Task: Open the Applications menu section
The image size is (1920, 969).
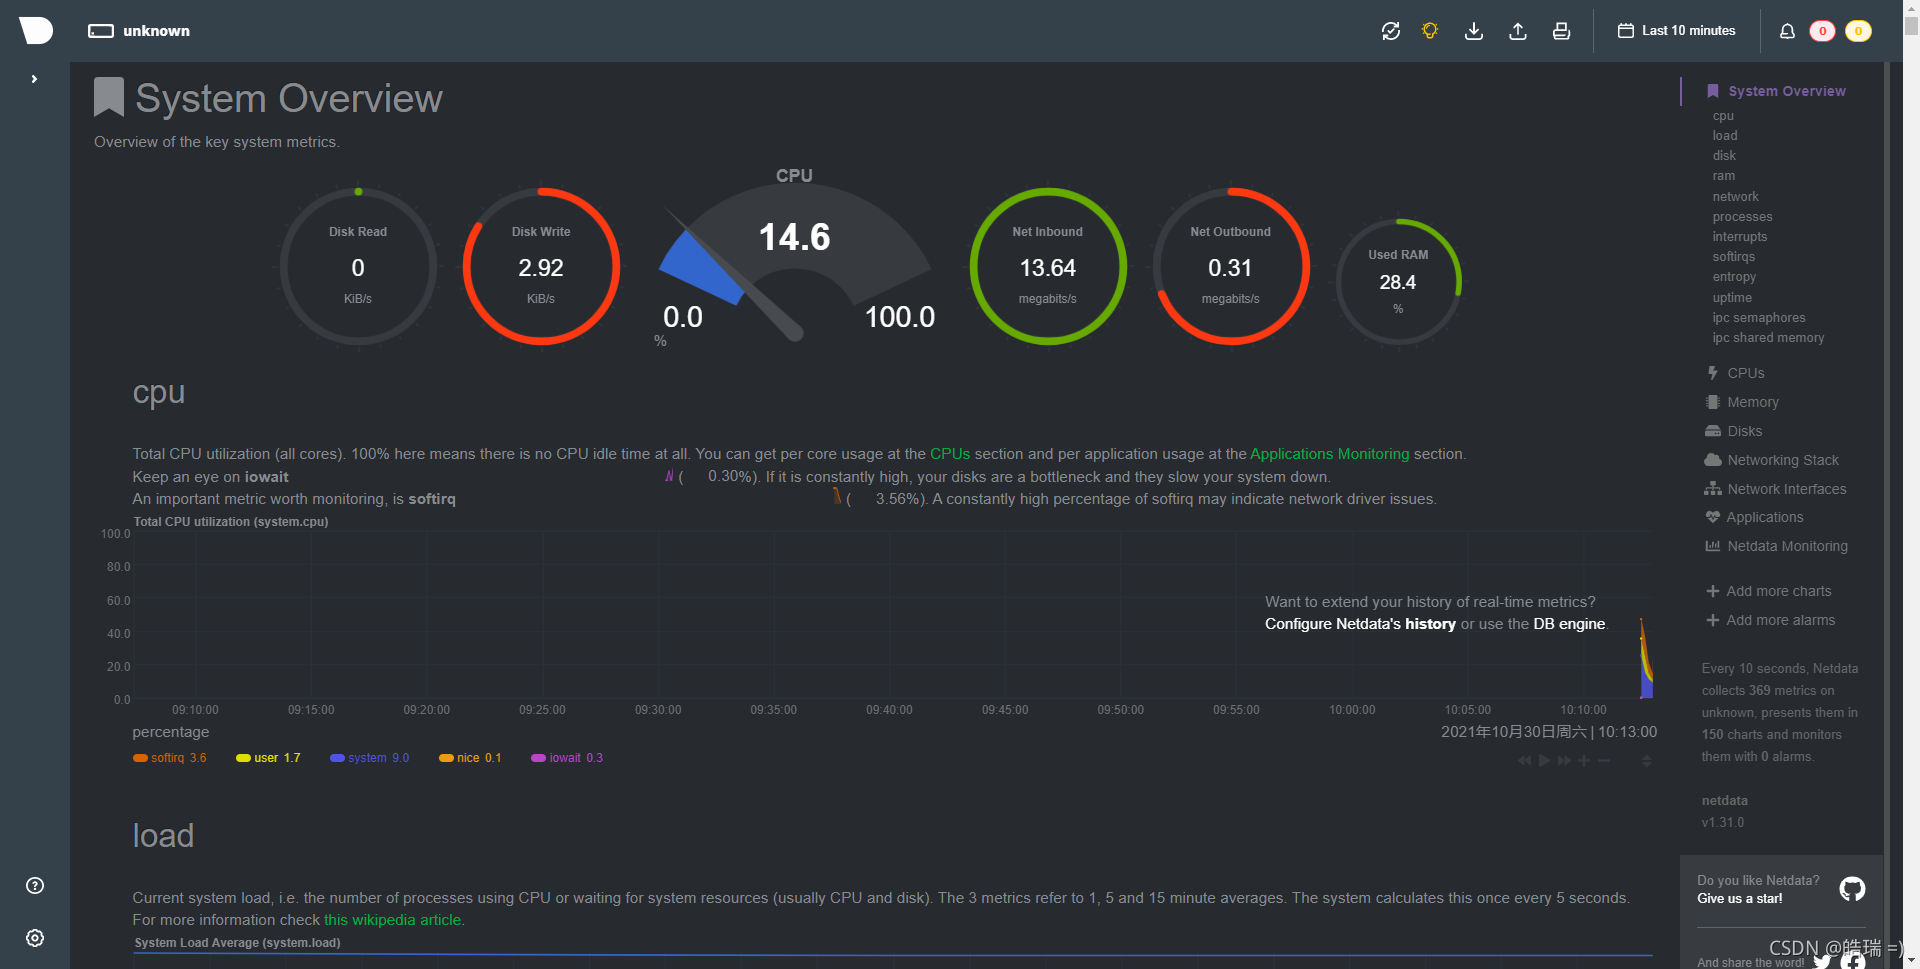Action: coord(1755,517)
